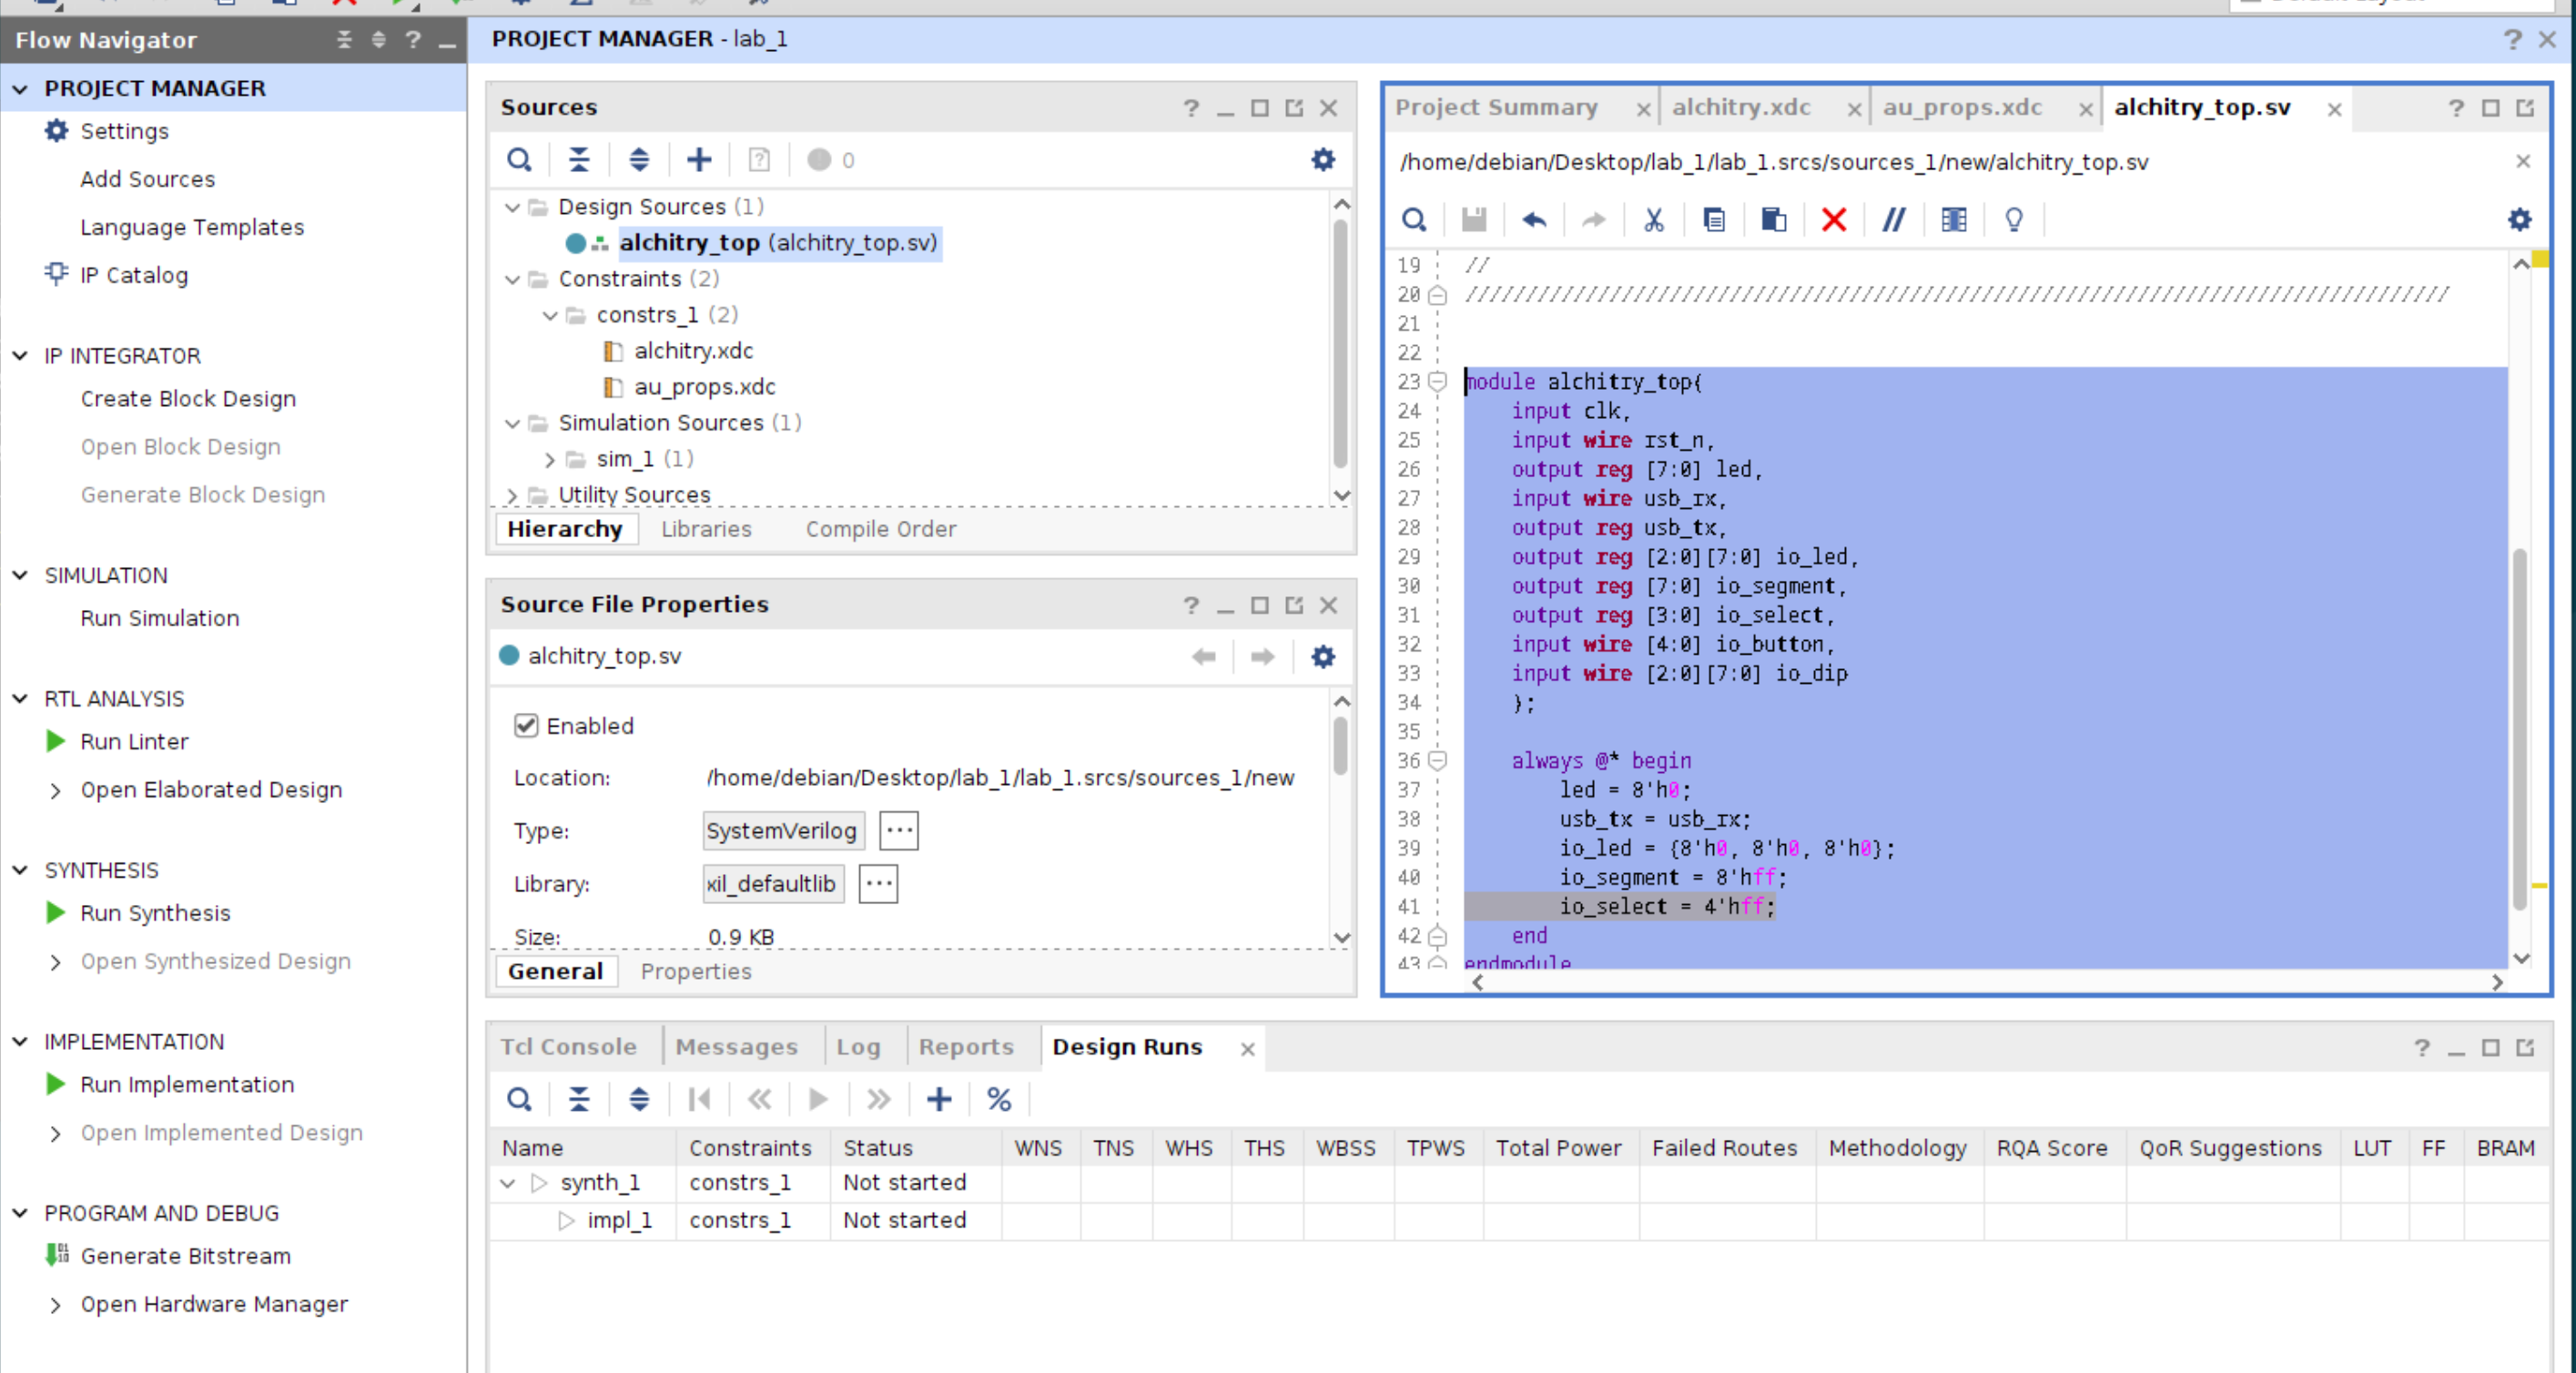
Task: Search in editor with magnifier icon
Action: (x=1413, y=219)
